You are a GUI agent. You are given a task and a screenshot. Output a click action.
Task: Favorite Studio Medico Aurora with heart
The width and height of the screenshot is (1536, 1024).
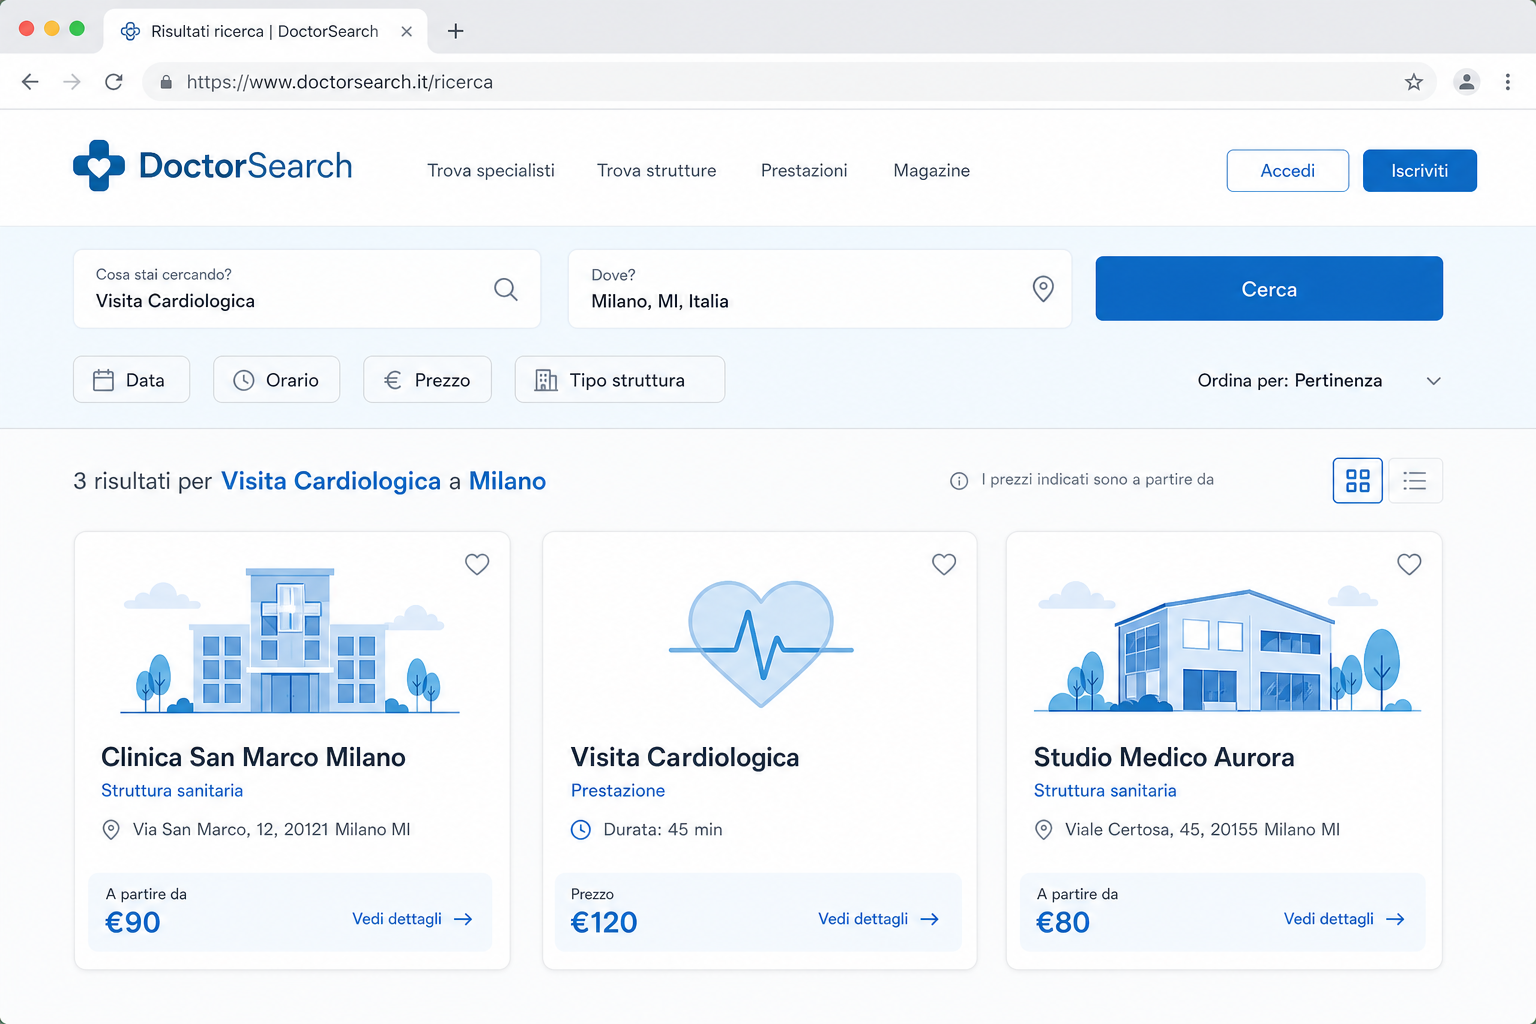(1409, 564)
